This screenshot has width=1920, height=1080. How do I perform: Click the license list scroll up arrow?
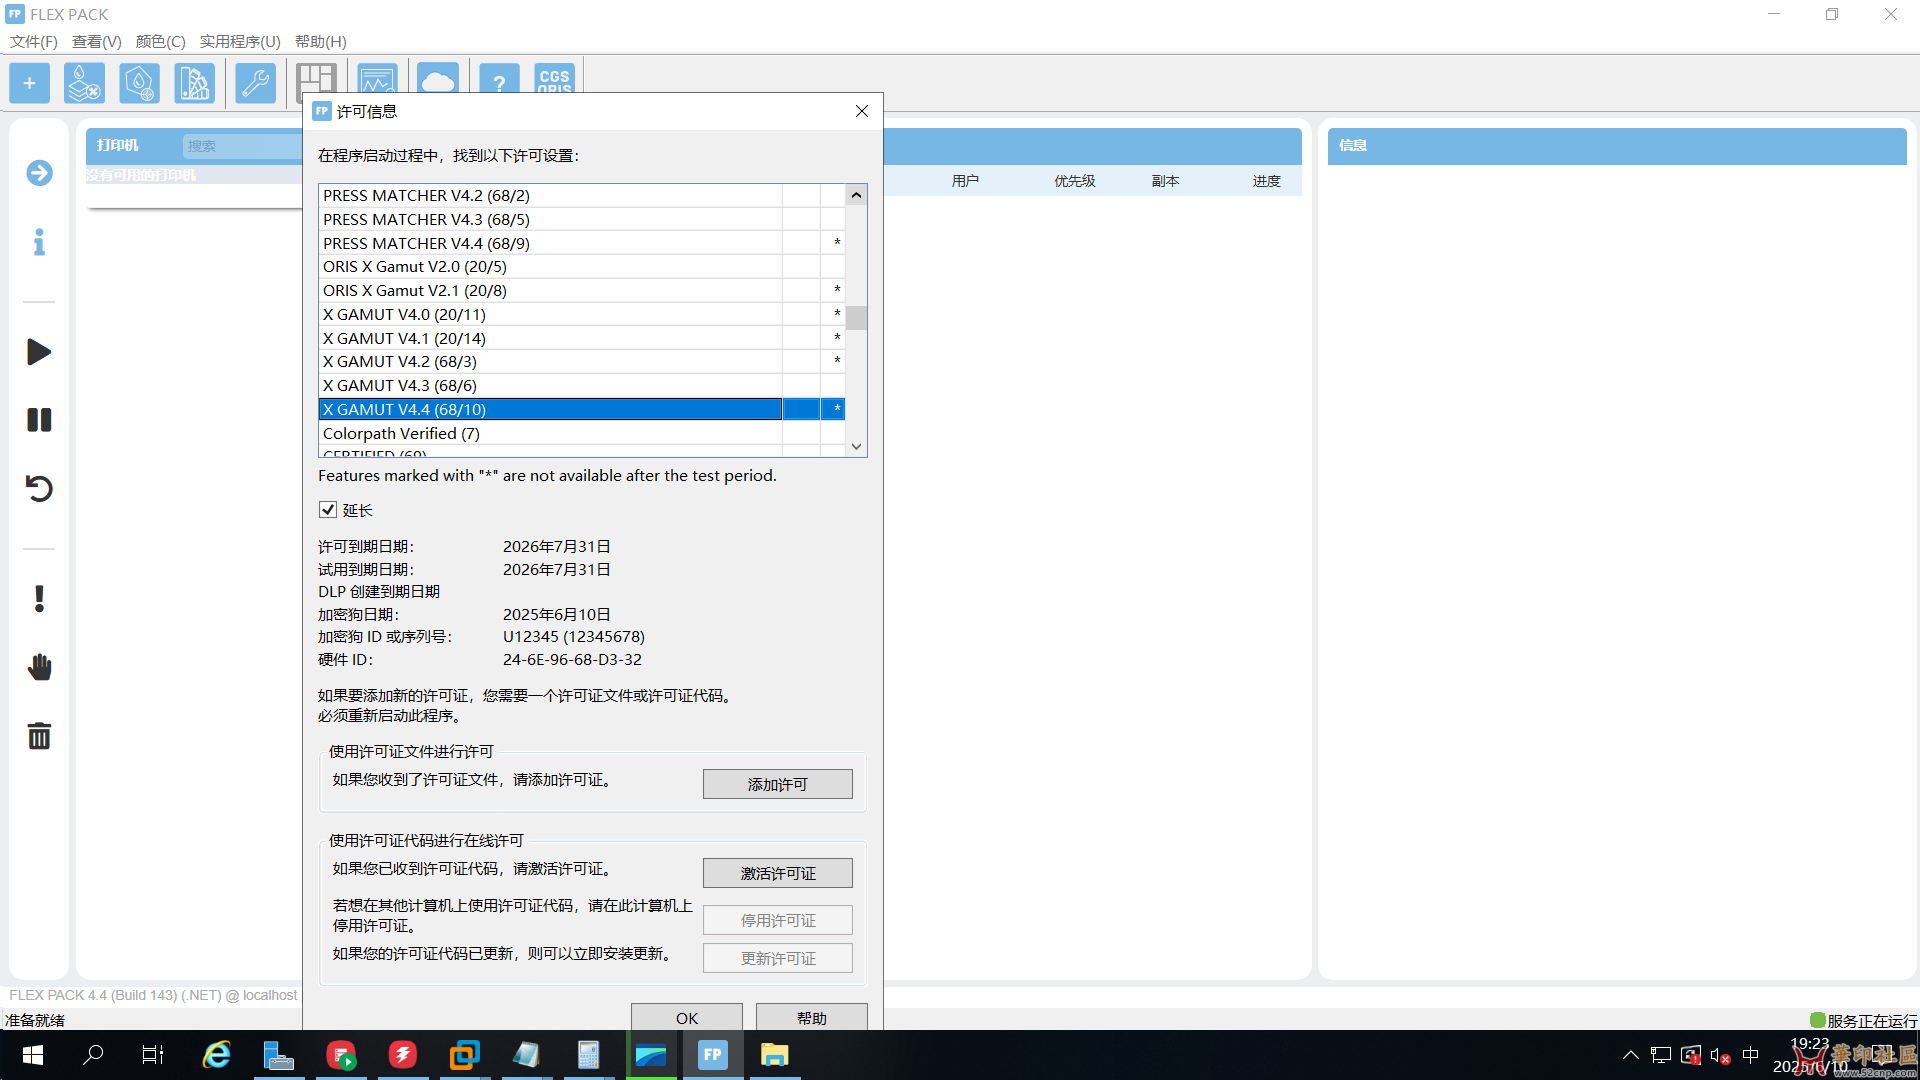(x=856, y=195)
